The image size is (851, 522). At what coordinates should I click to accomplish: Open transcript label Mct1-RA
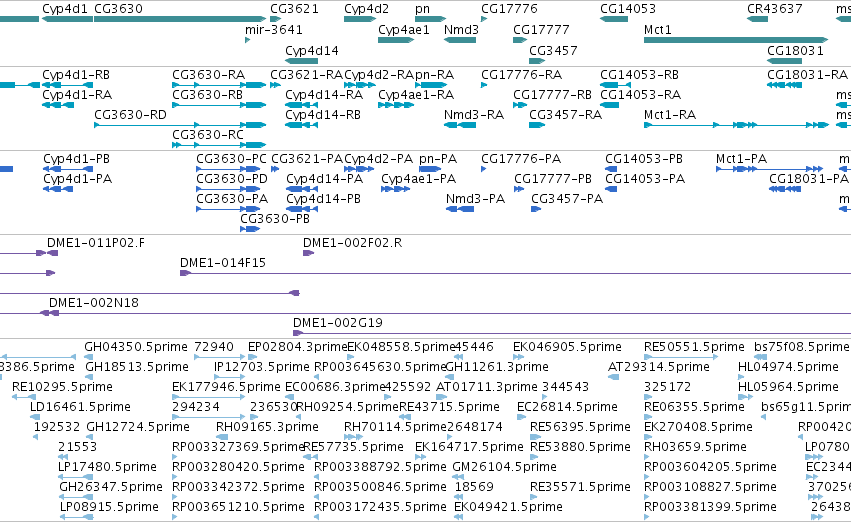670,115
